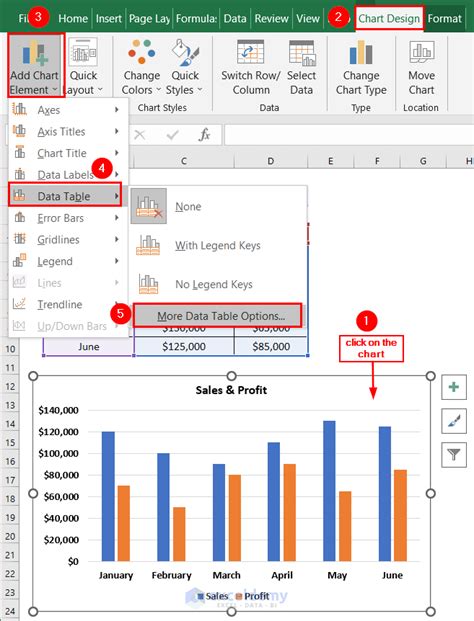Select column D header
Screen dimensions: 474x621
pos(270,161)
